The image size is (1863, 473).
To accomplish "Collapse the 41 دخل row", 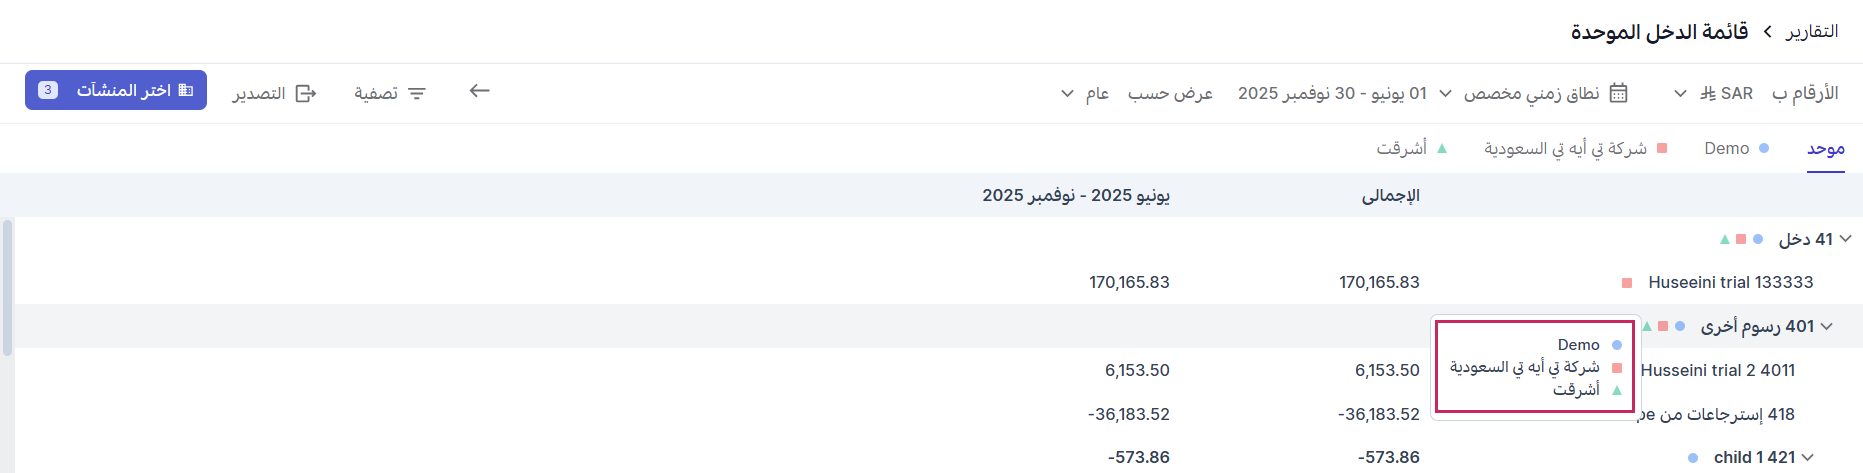I will click(x=1845, y=239).
